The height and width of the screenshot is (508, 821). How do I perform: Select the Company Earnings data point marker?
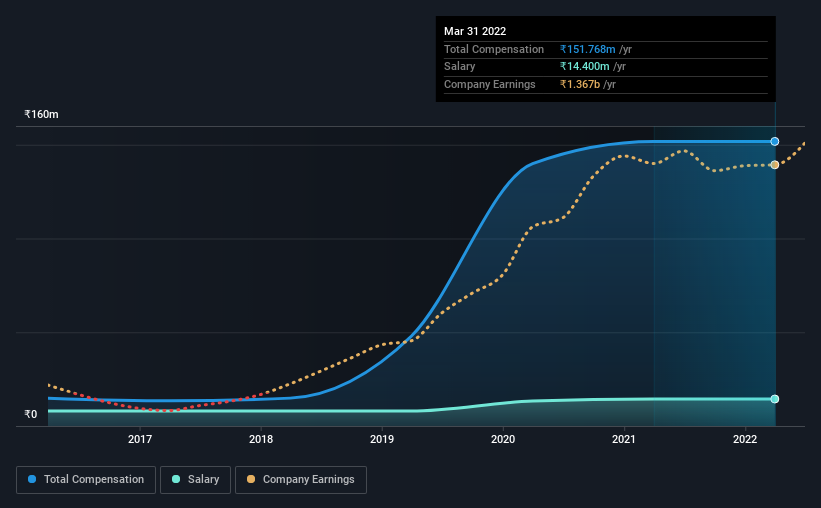pos(774,165)
